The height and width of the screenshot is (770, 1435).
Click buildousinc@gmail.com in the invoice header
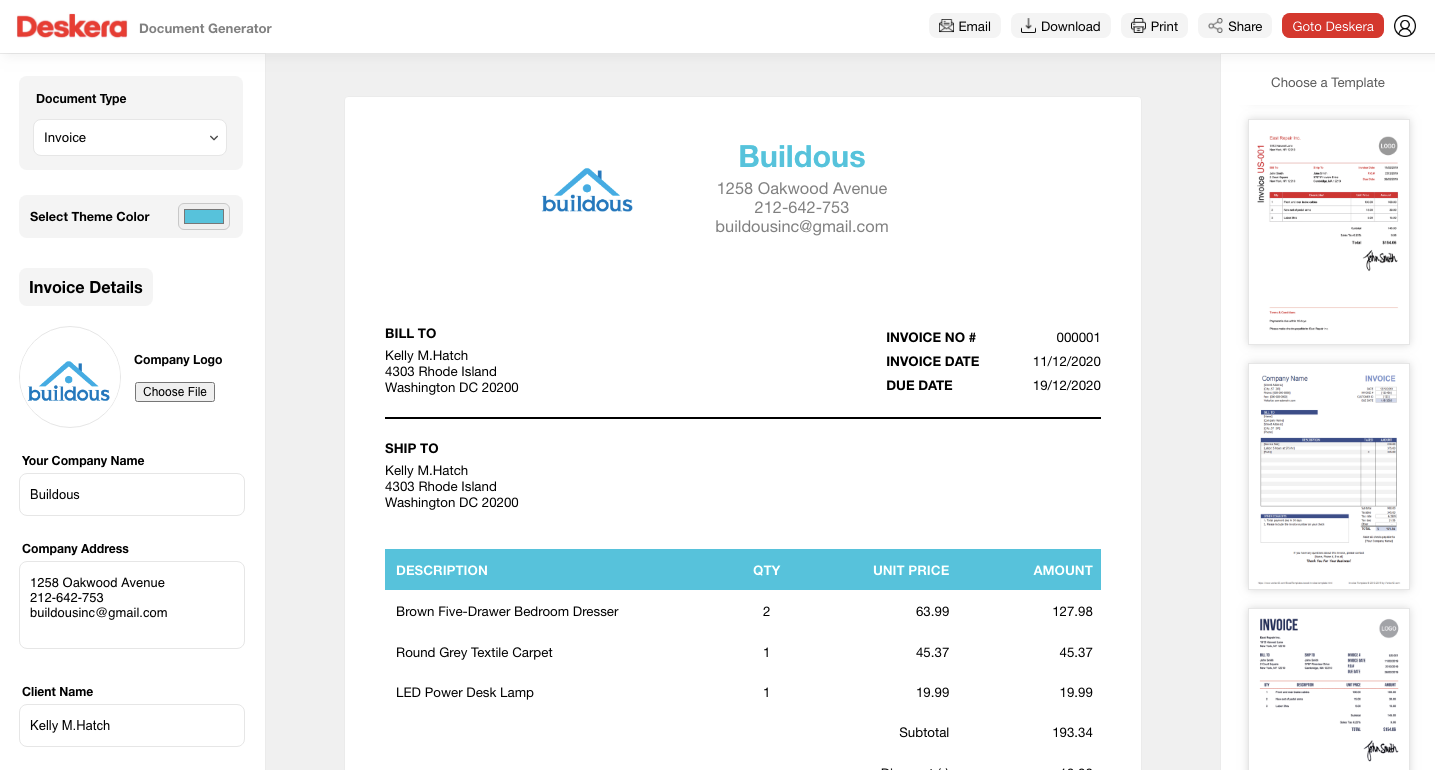point(802,227)
